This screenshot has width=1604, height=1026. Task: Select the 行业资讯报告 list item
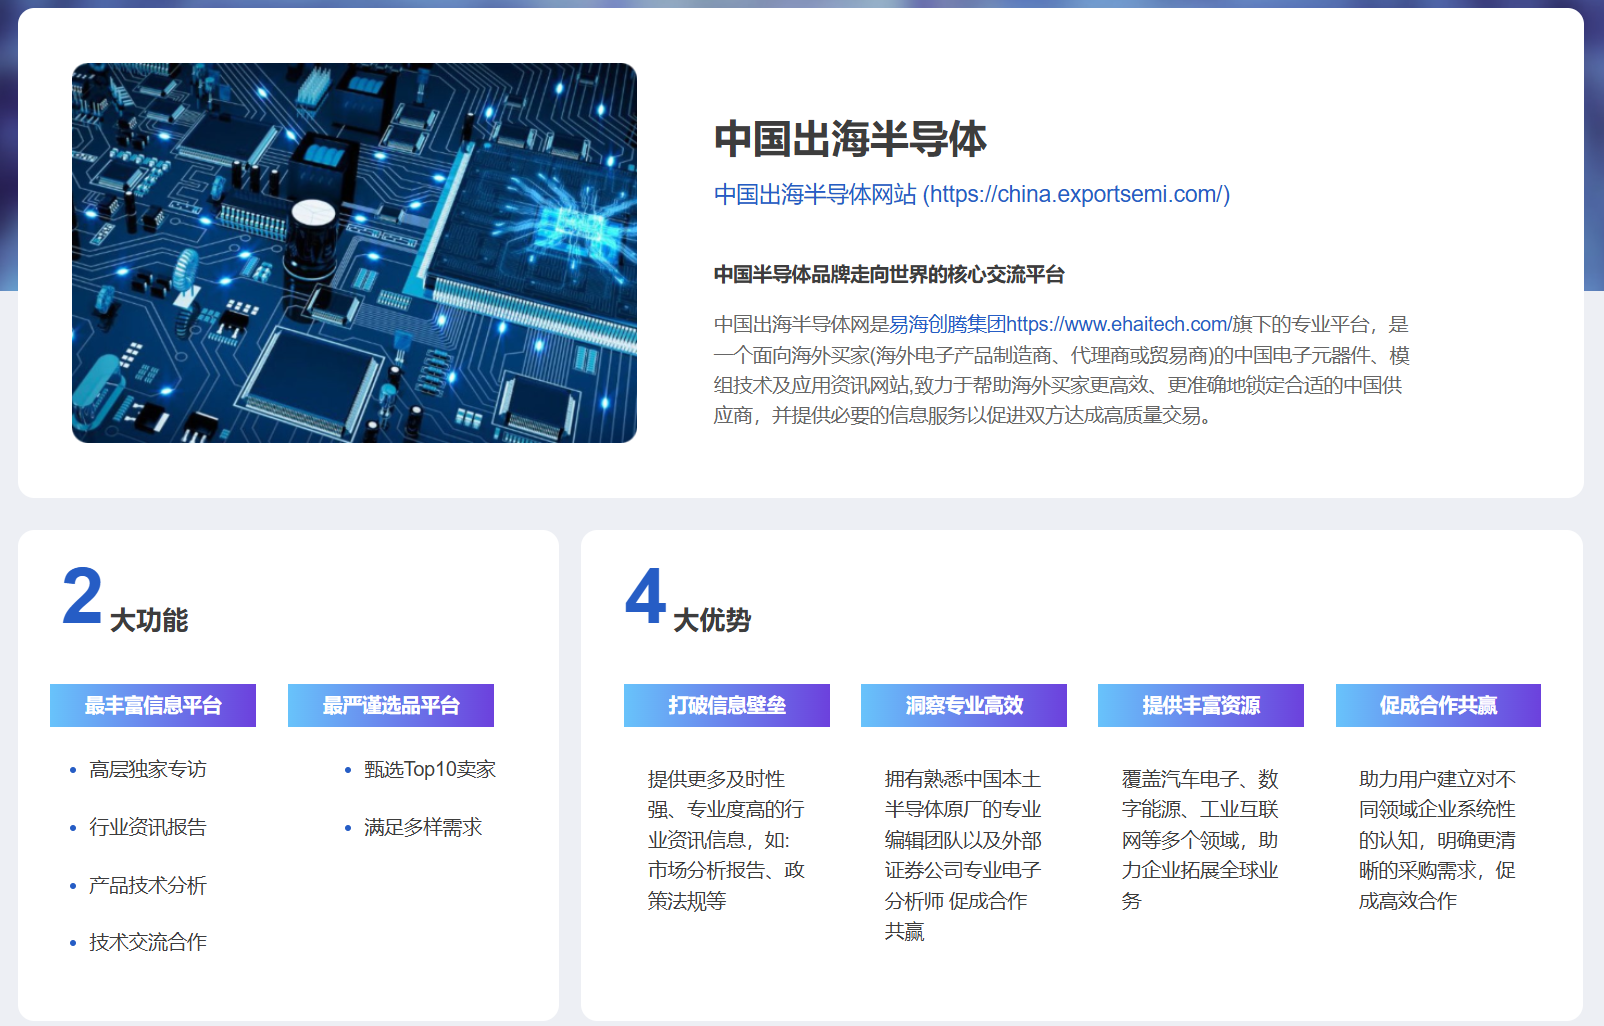pos(147,827)
